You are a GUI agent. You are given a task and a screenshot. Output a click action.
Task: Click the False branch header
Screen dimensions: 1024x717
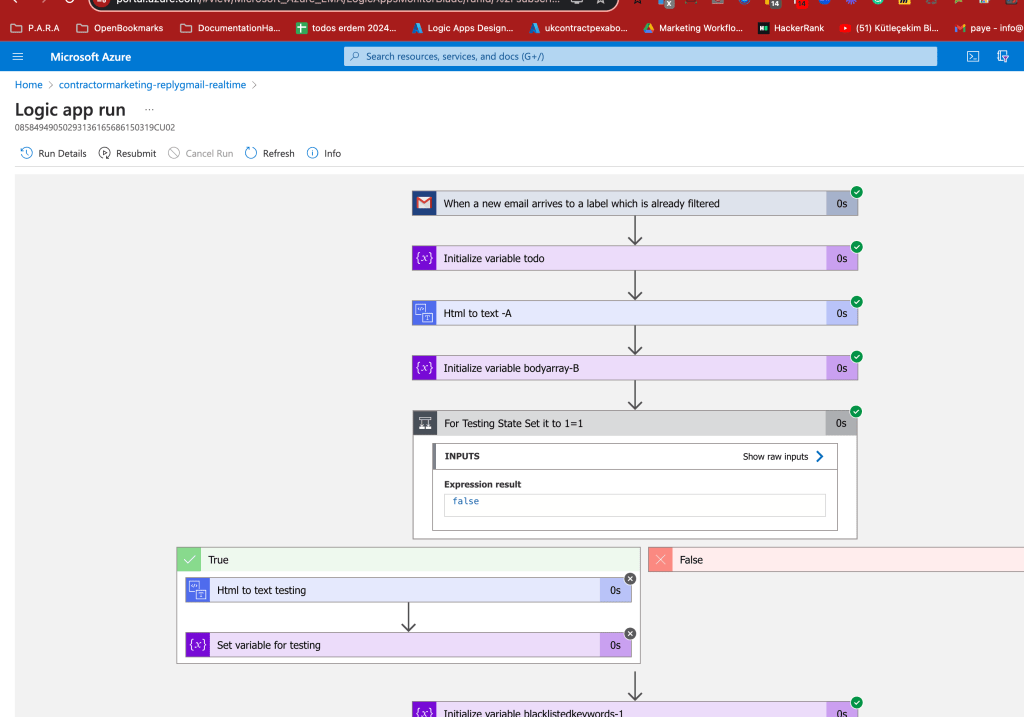coord(836,560)
